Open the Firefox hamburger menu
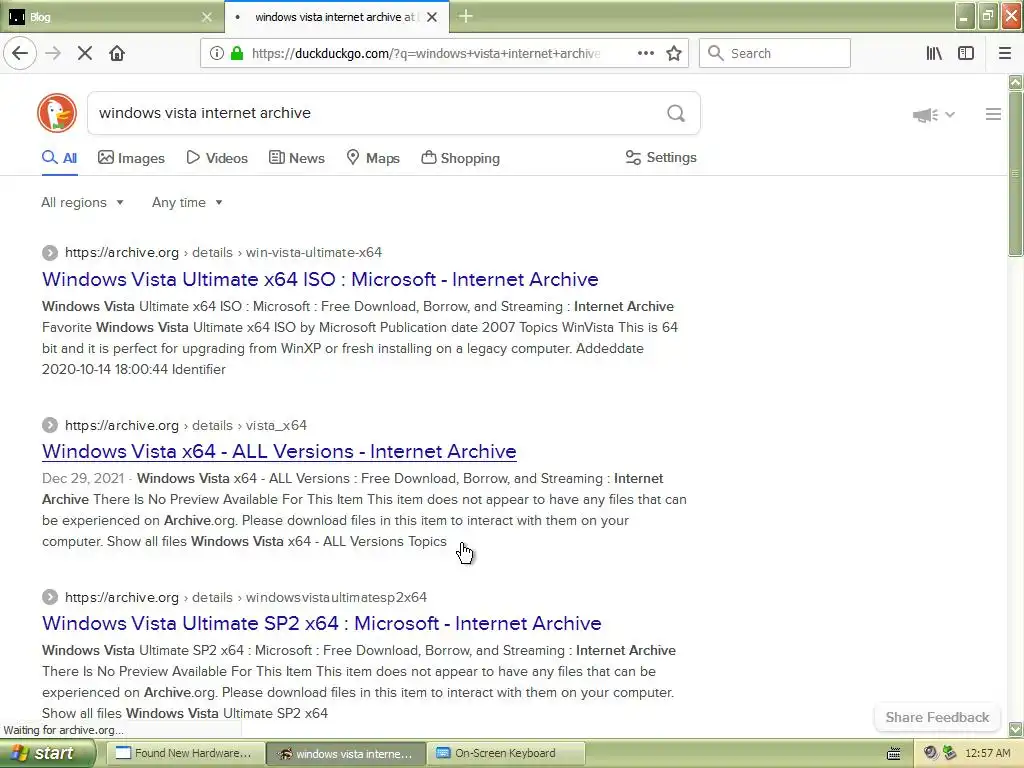This screenshot has width=1024, height=768. tap(1005, 54)
